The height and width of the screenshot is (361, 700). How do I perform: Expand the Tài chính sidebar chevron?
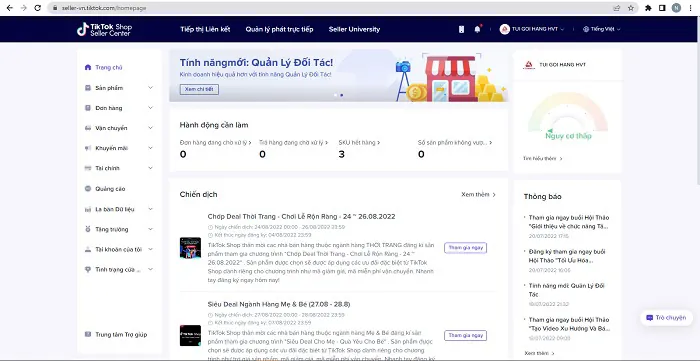click(150, 168)
